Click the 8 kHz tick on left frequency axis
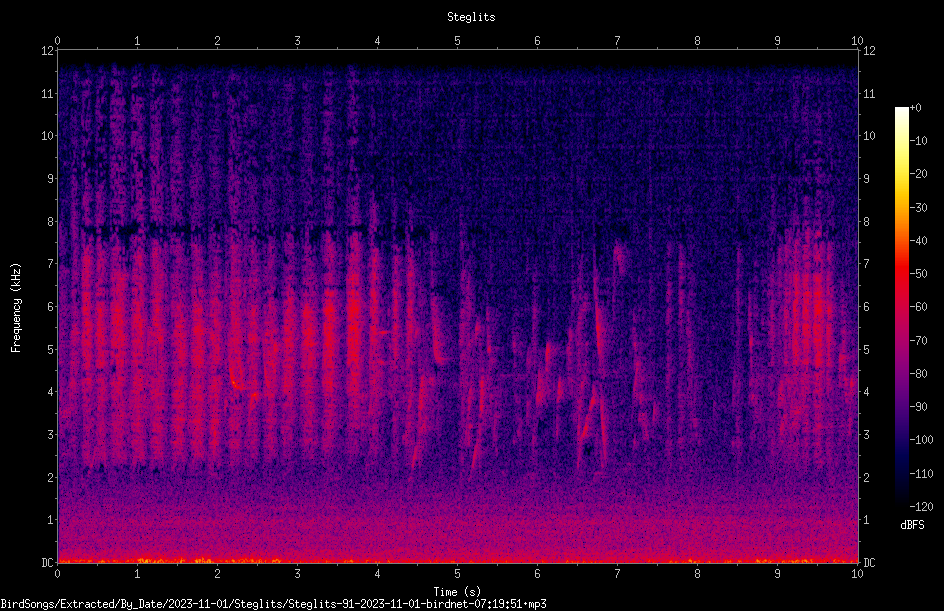944x611 pixels. coord(51,221)
